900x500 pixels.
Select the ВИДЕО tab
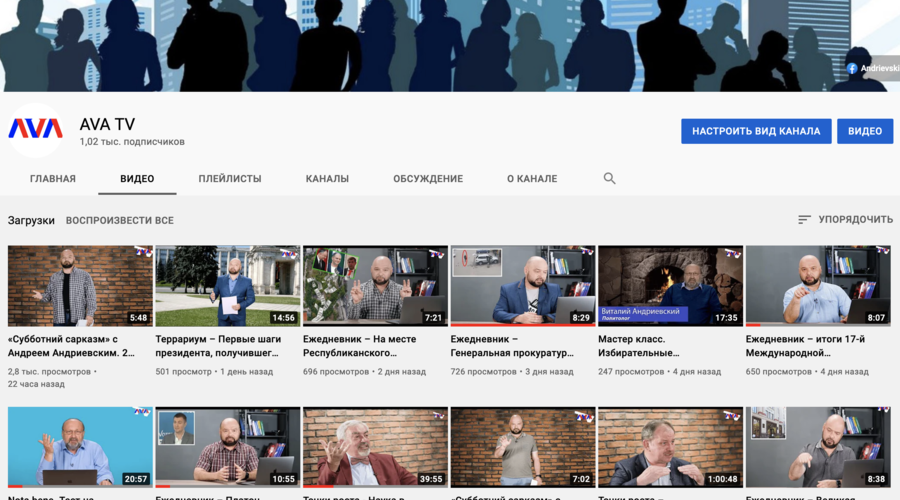pos(137,179)
